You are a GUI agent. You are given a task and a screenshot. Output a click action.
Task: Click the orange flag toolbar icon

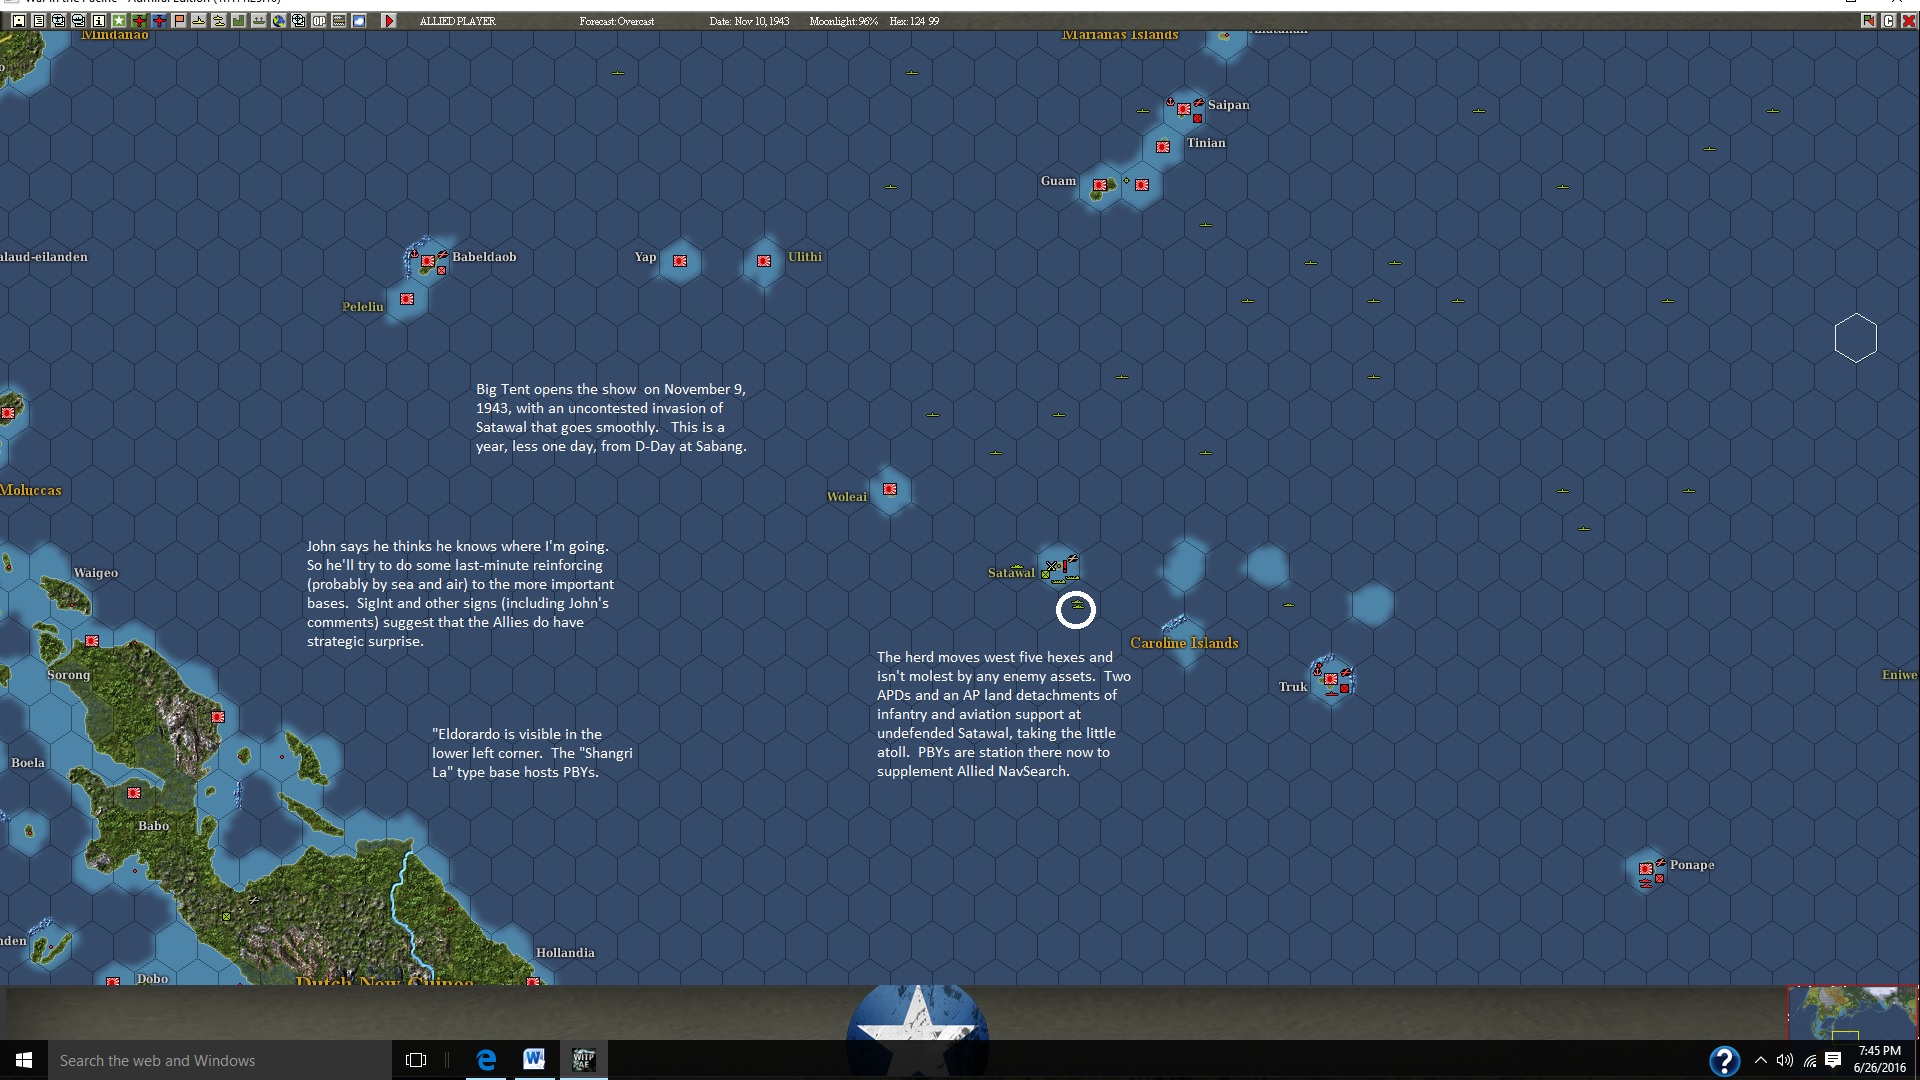coord(179,21)
